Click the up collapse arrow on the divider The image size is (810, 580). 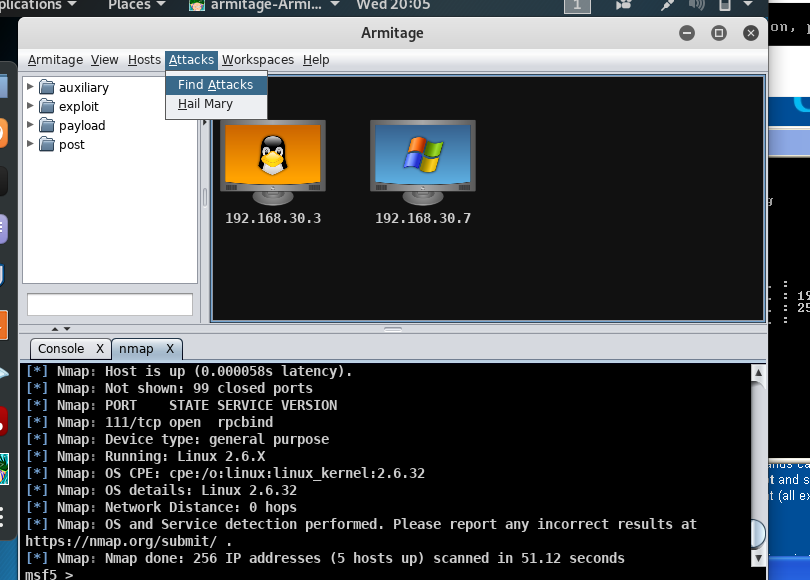coord(55,328)
